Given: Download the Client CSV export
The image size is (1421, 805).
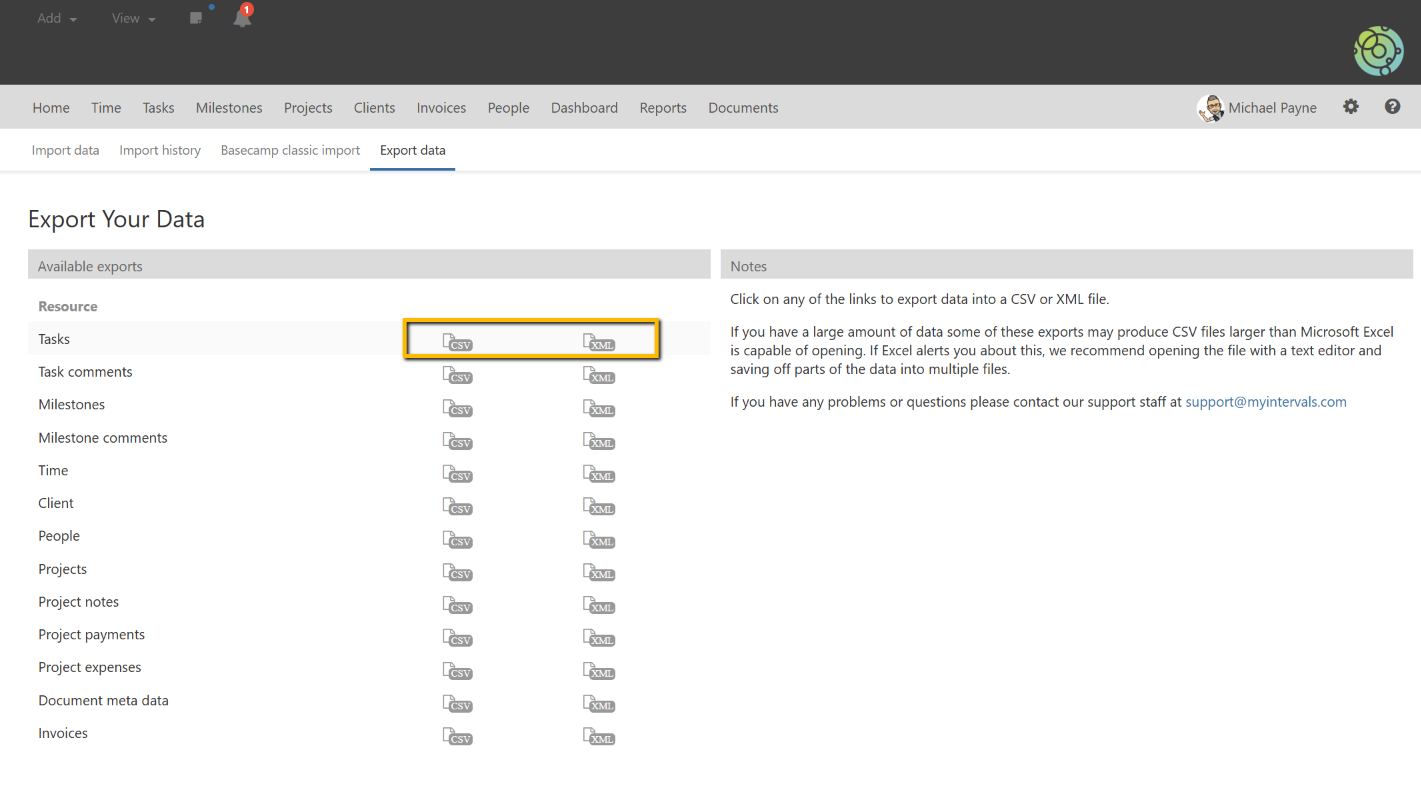Looking at the screenshot, I should click(457, 507).
